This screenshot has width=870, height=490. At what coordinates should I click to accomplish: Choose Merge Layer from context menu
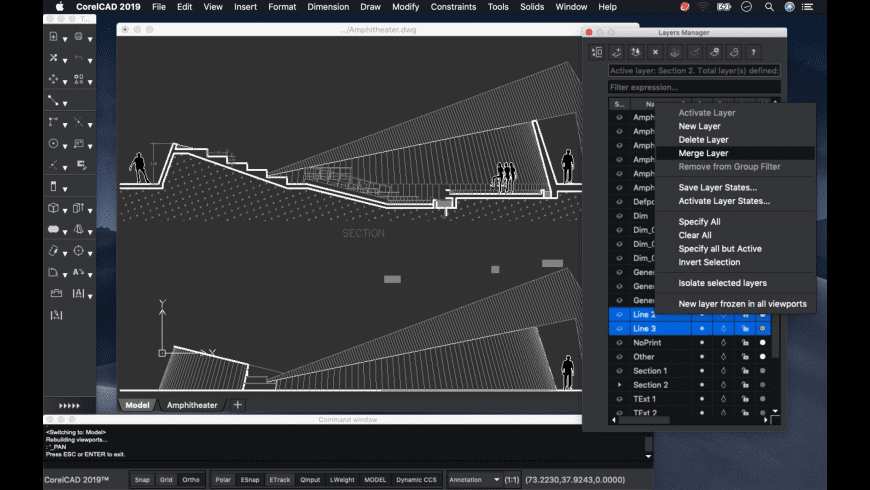point(703,153)
